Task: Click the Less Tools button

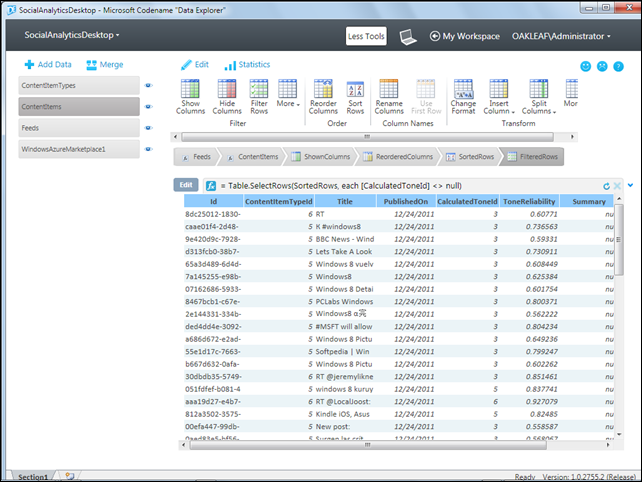Action: click(366, 36)
